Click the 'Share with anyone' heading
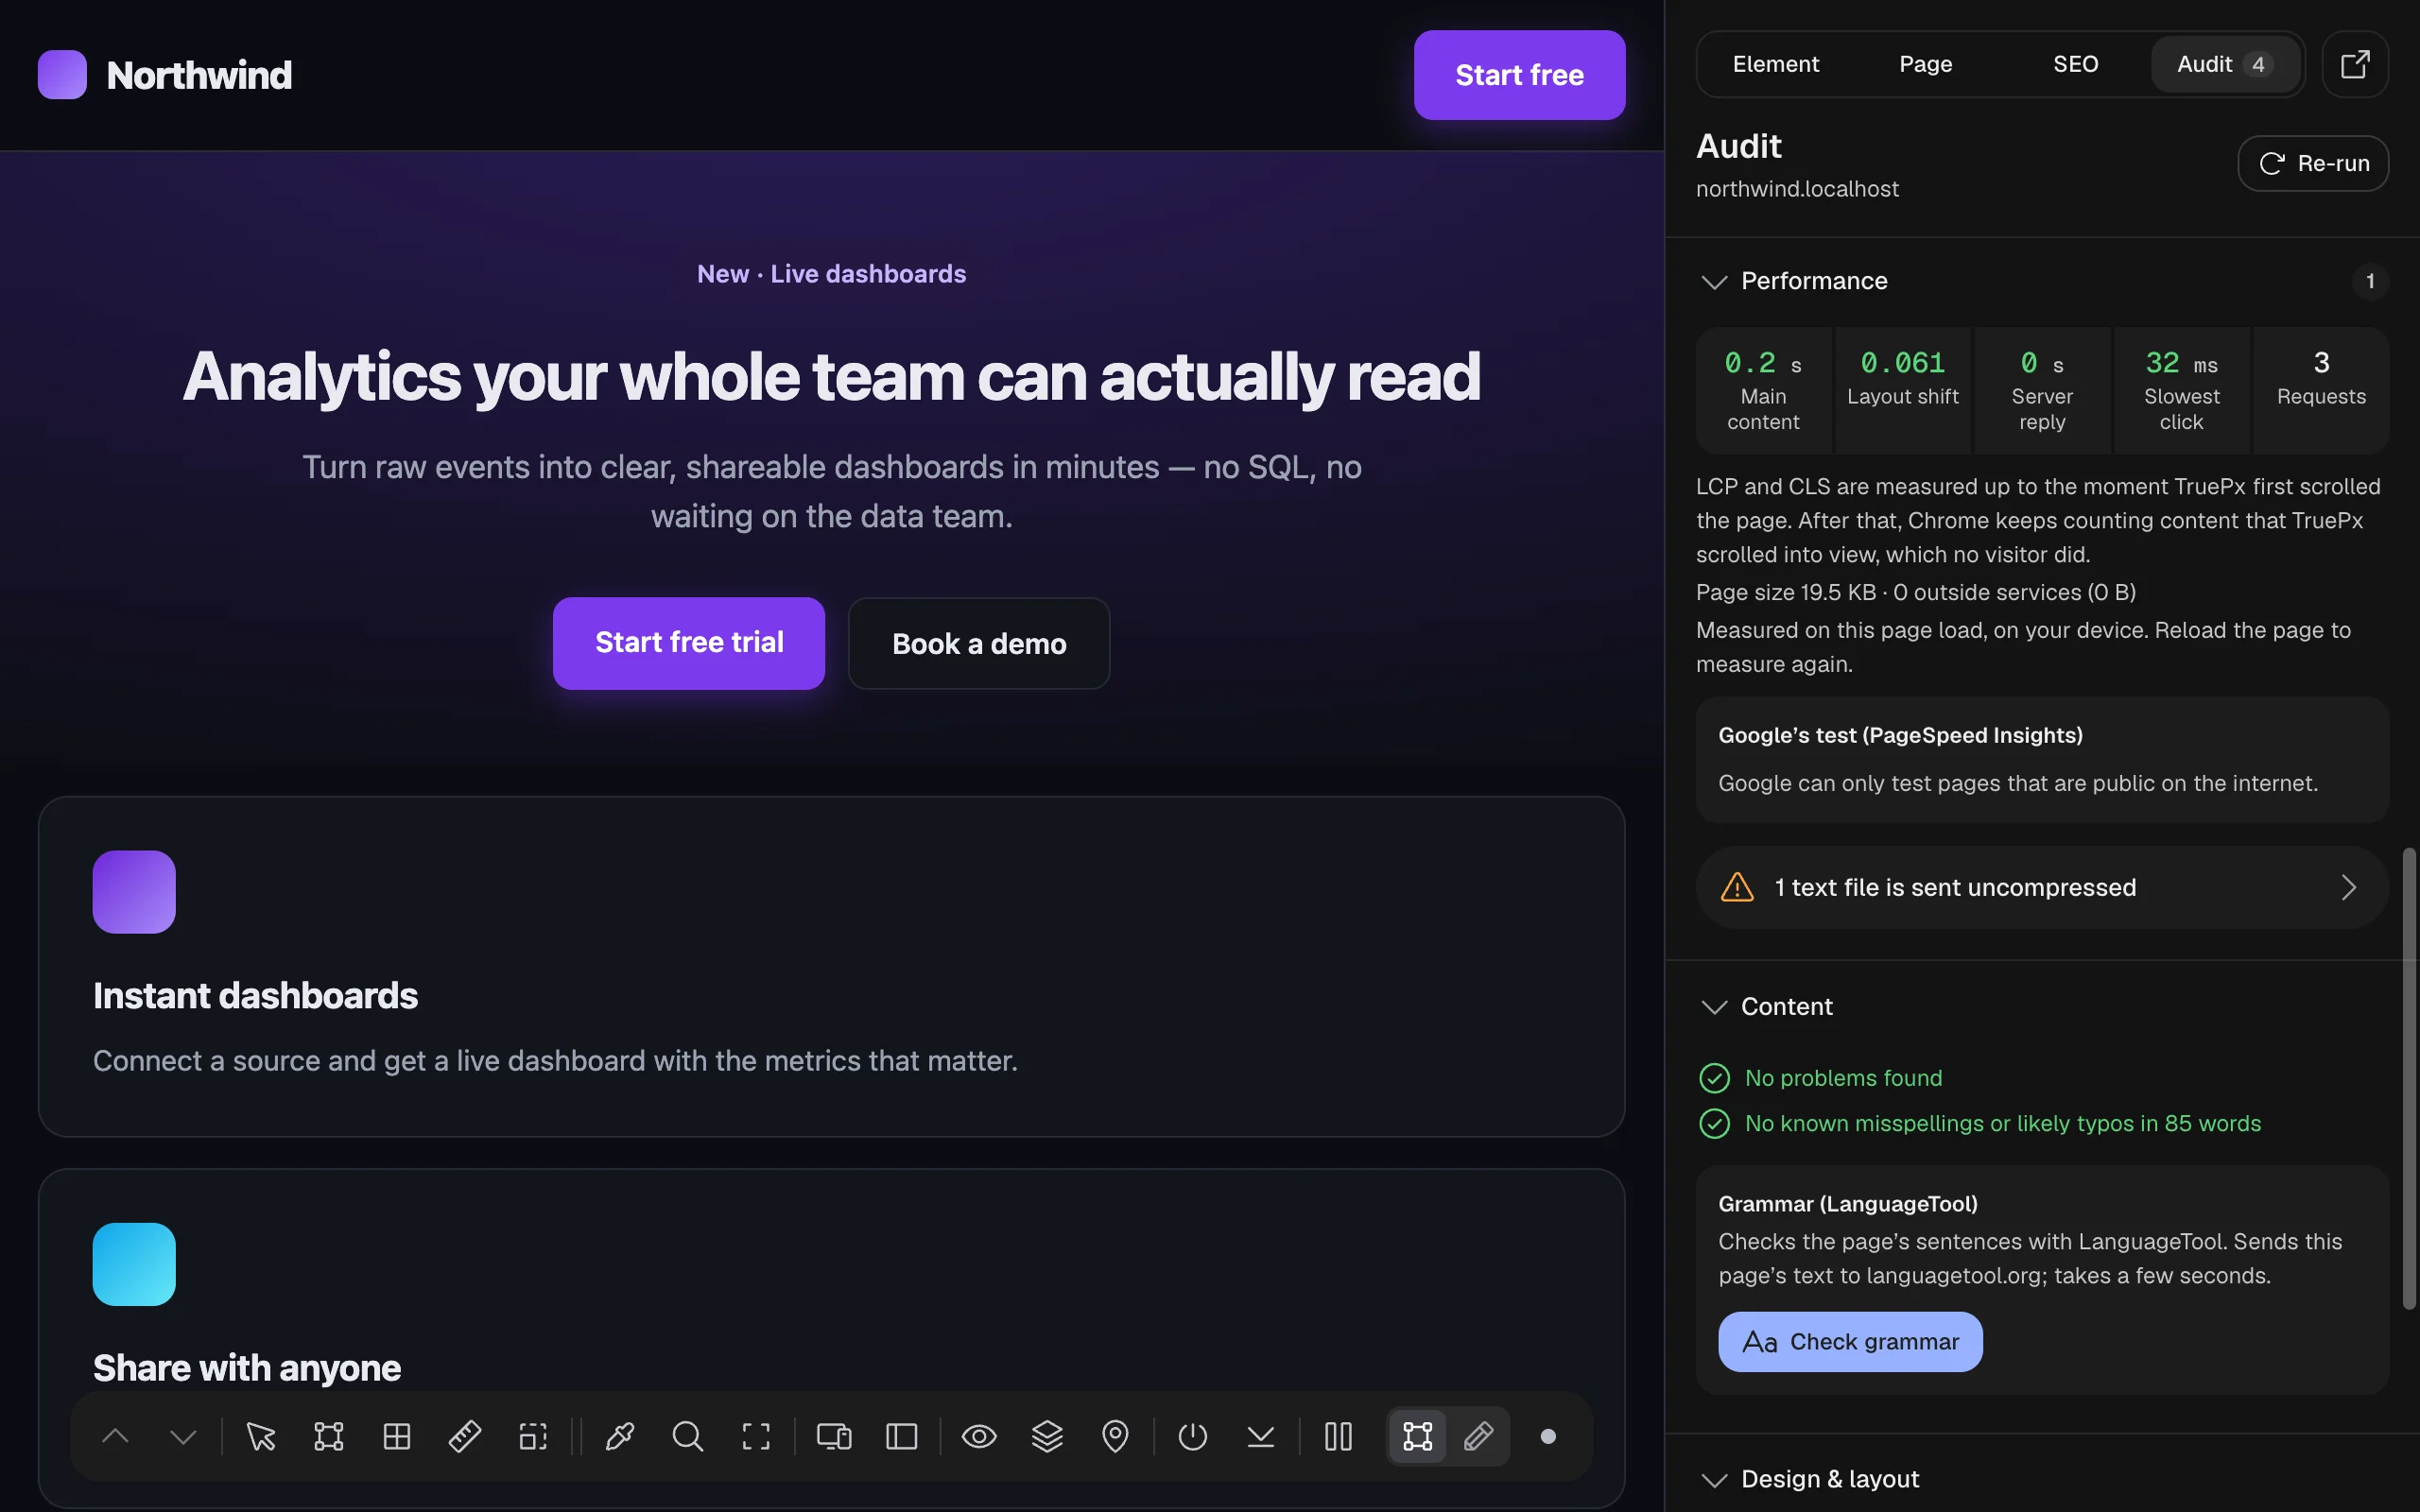Screen dimensions: 2420x1512 click(x=247, y=1368)
